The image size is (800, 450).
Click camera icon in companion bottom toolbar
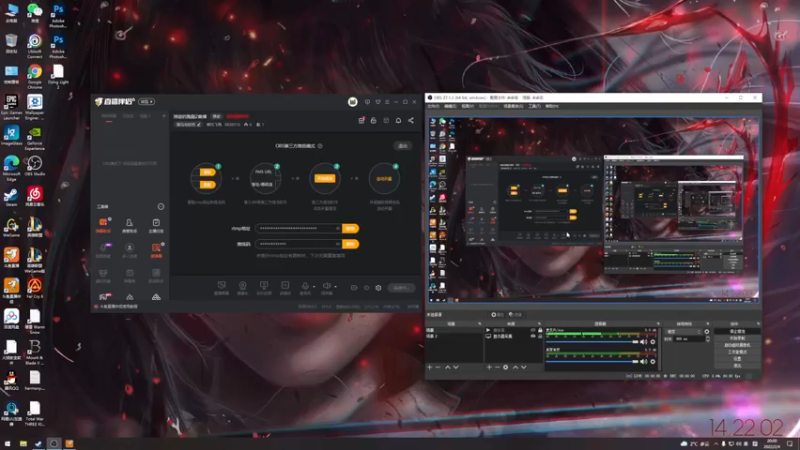tap(242, 286)
